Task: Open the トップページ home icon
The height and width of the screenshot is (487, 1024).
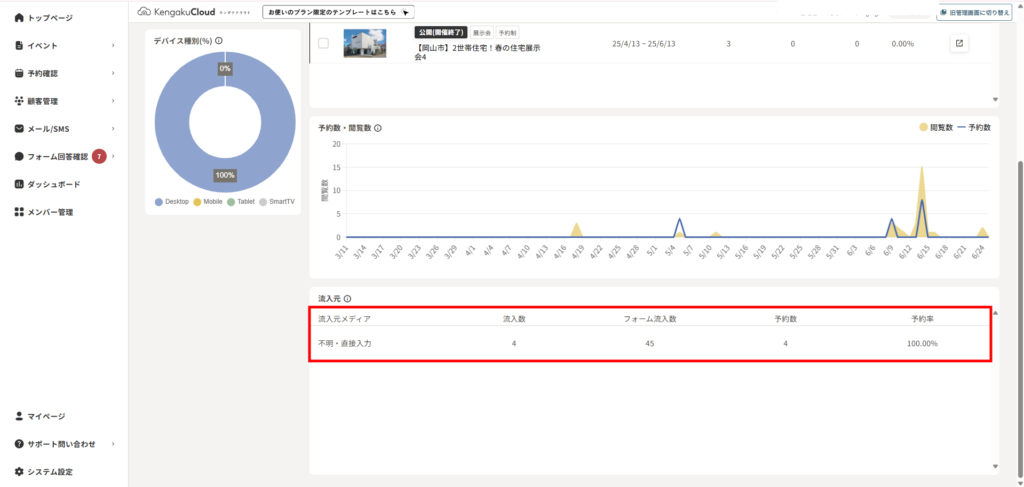Action: point(19,18)
